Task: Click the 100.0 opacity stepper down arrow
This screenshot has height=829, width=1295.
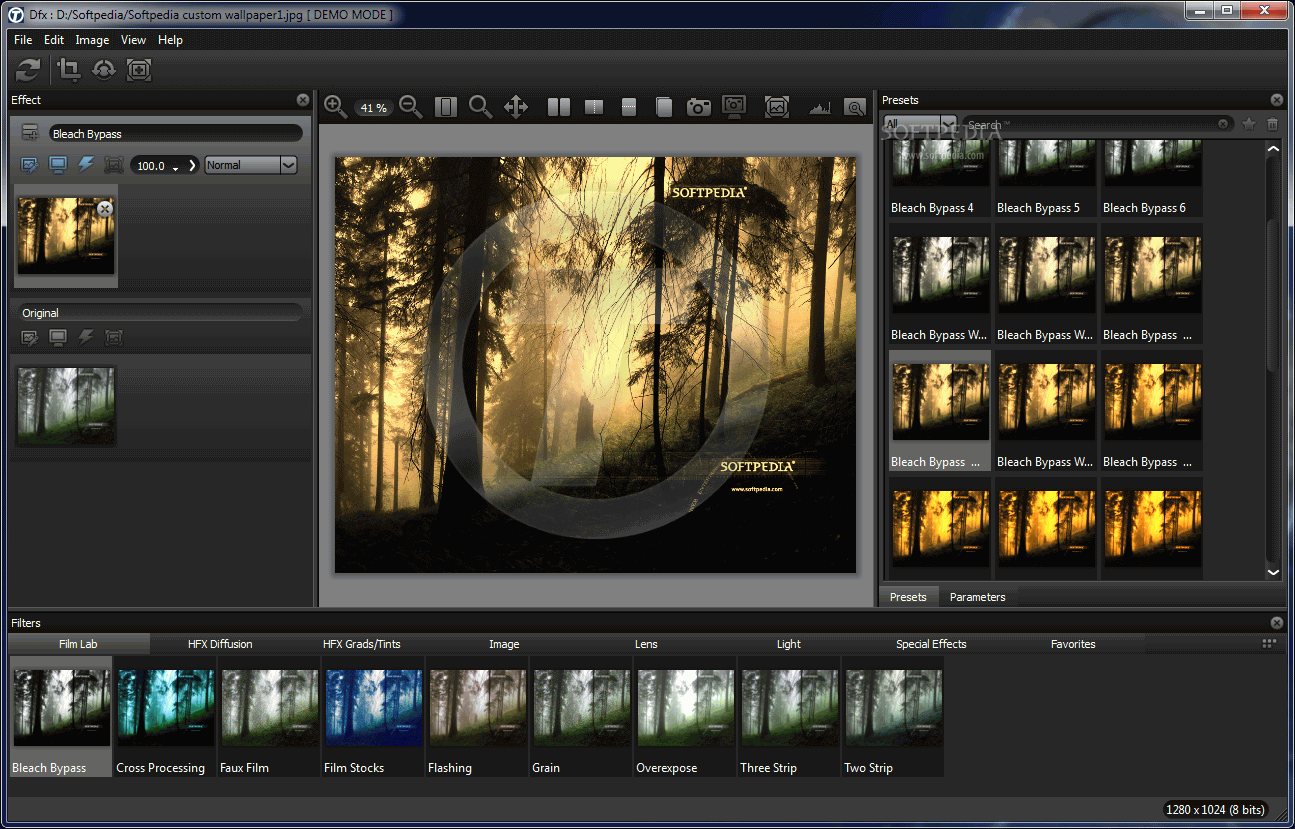Action: 176,169
